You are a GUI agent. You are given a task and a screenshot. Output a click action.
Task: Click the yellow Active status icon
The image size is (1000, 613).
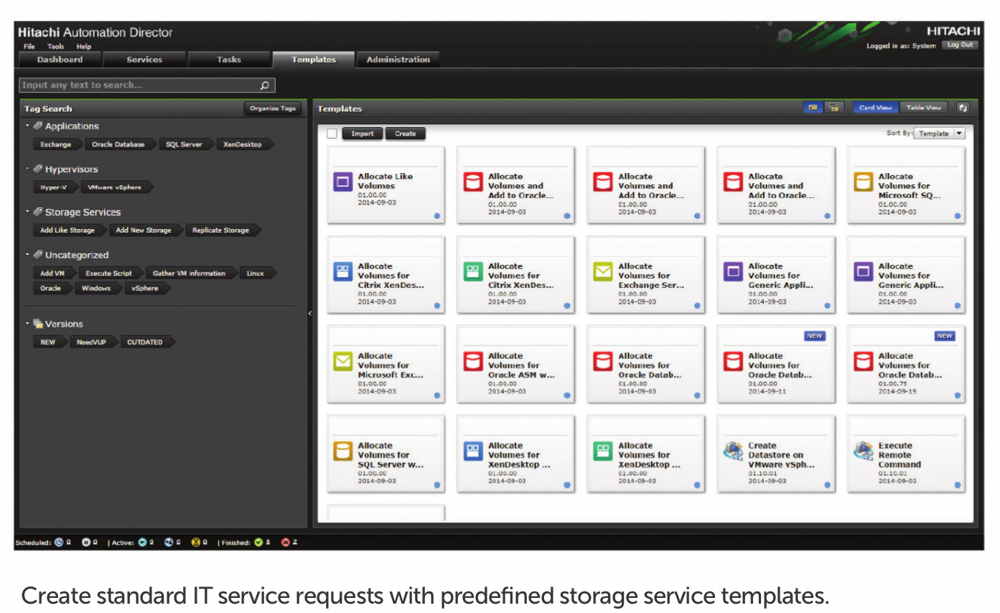pyautogui.click(x=196, y=542)
